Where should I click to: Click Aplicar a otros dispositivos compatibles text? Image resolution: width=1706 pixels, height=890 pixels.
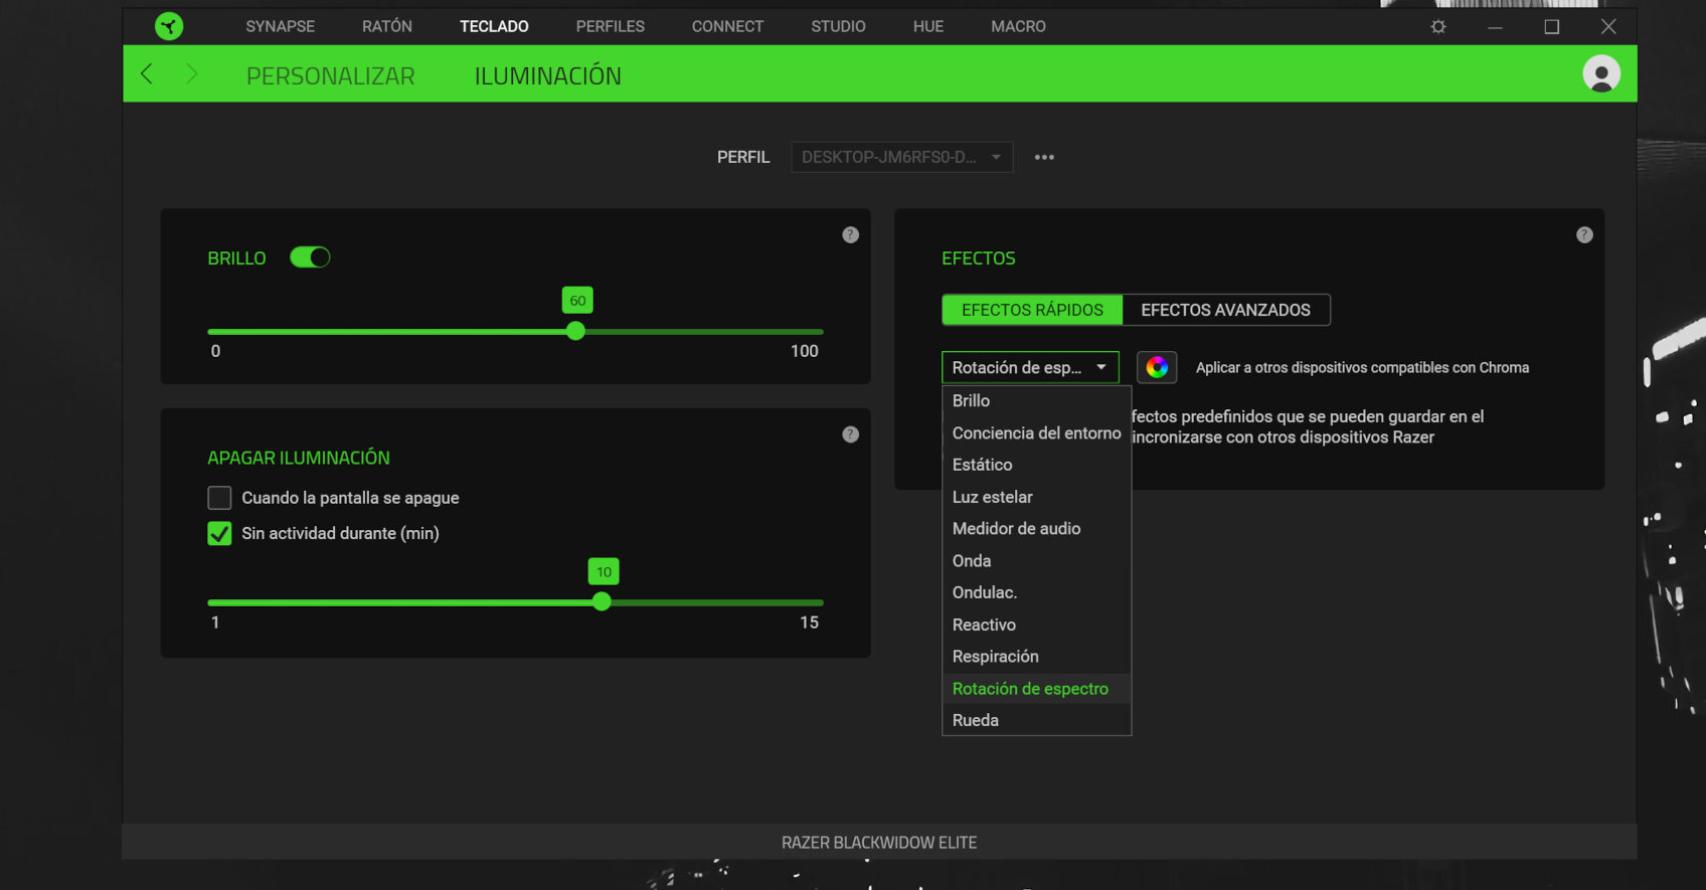click(x=1362, y=368)
